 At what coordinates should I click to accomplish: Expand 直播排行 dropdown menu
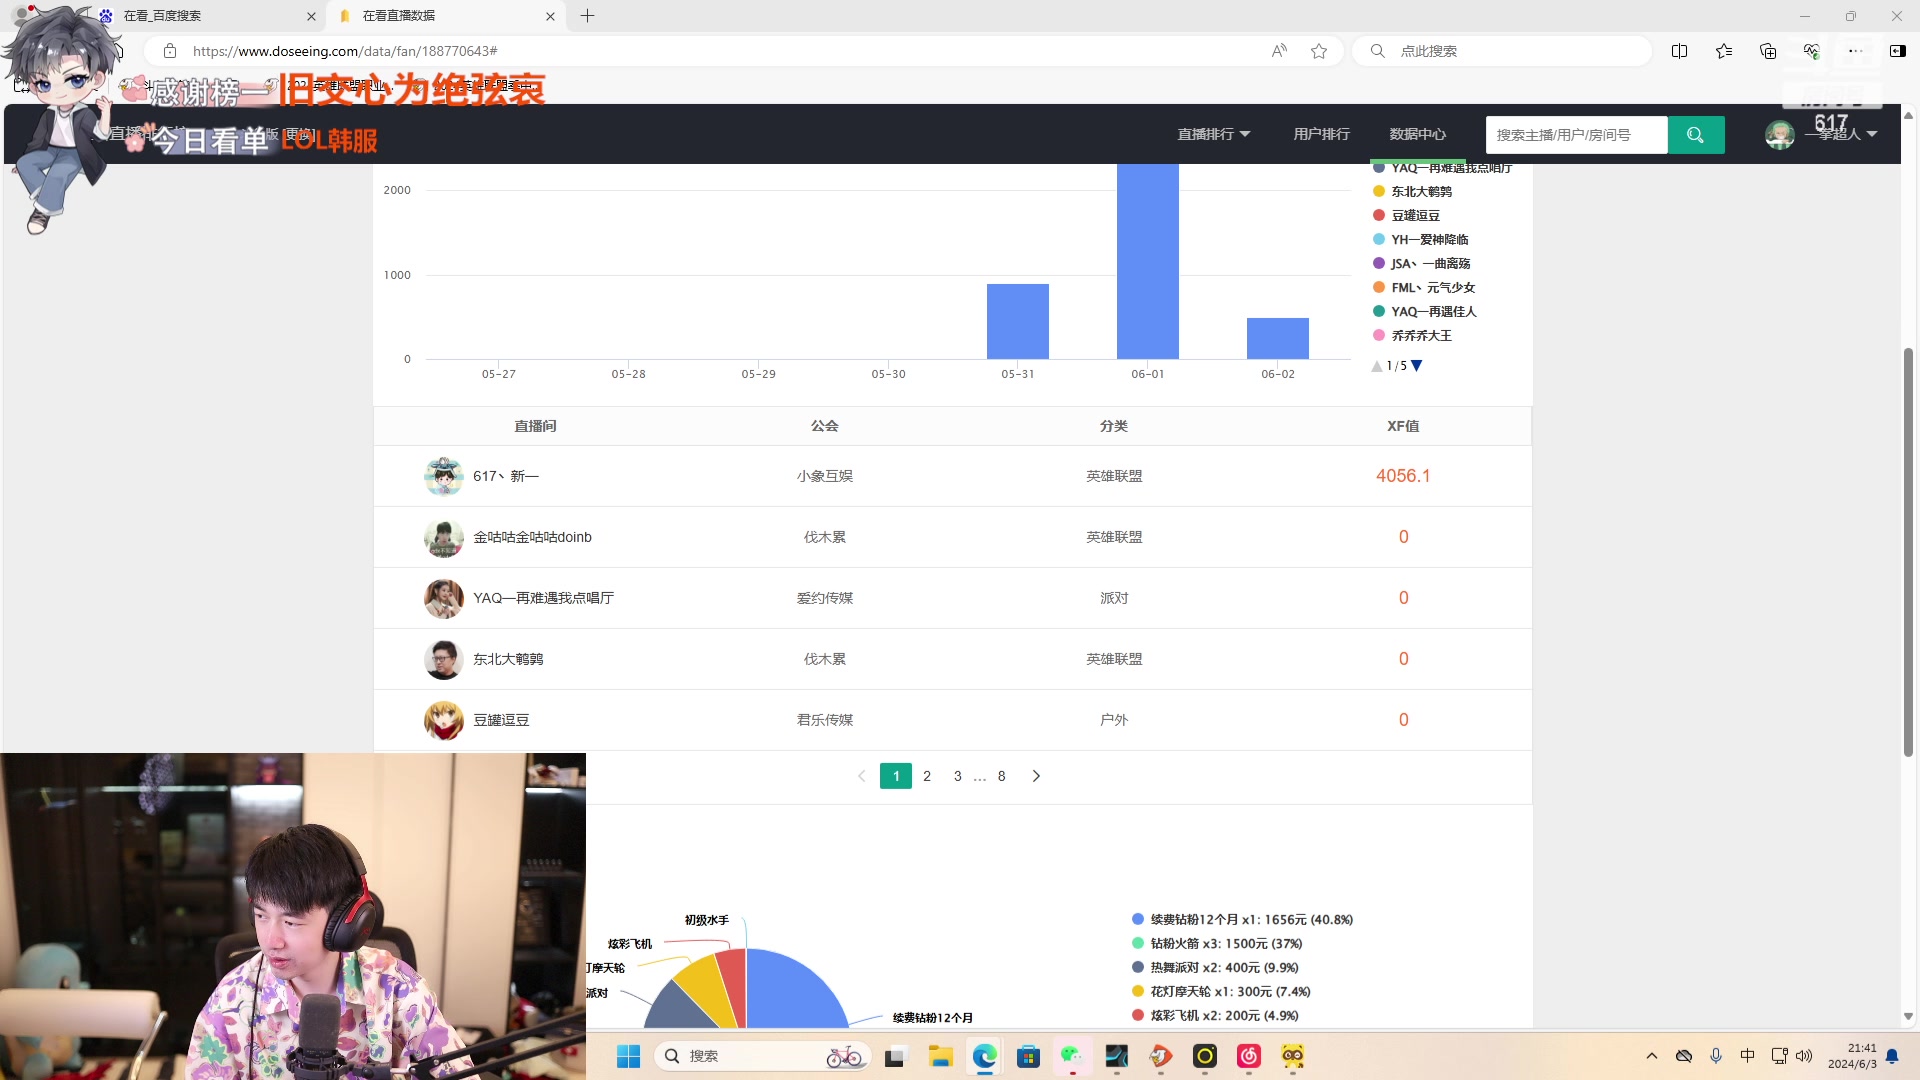1213,134
